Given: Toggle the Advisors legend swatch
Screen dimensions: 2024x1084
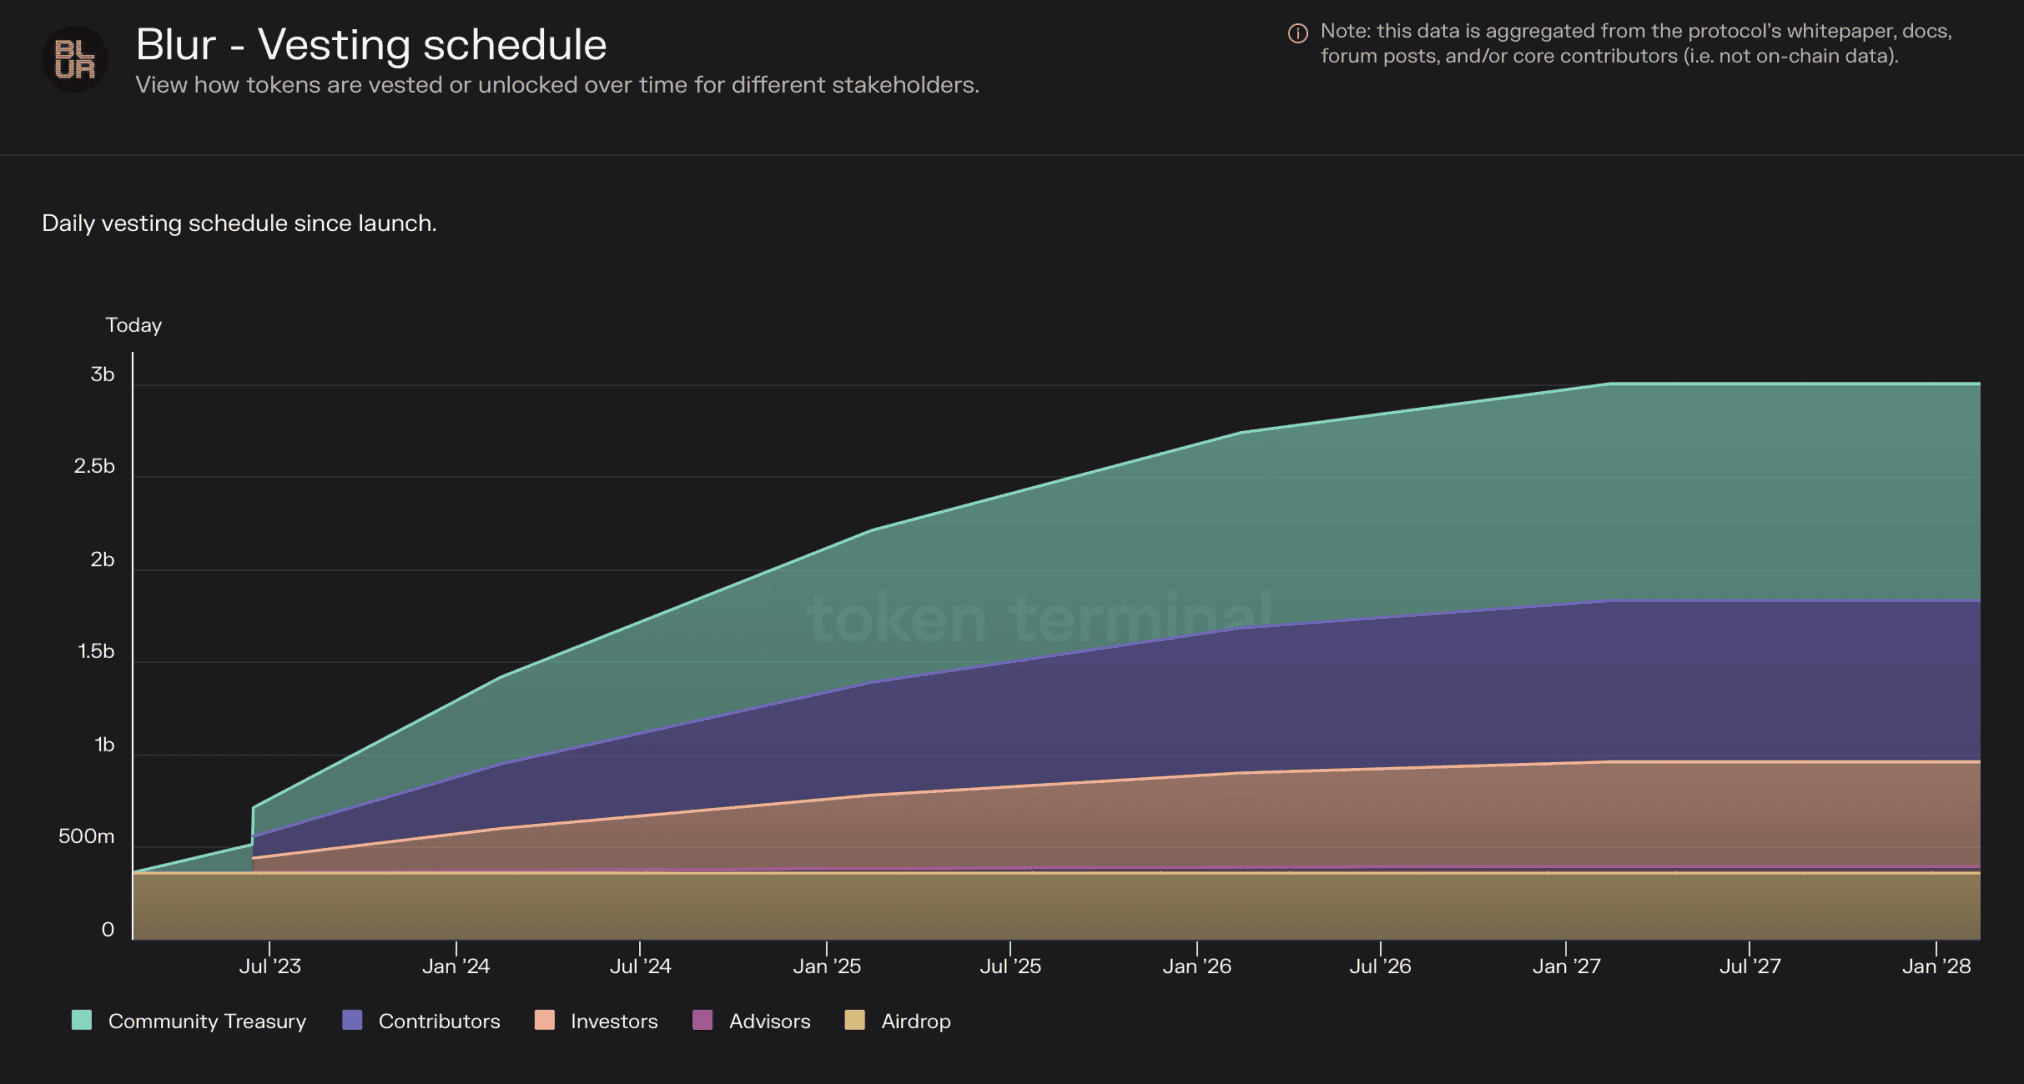Looking at the screenshot, I should (703, 1020).
